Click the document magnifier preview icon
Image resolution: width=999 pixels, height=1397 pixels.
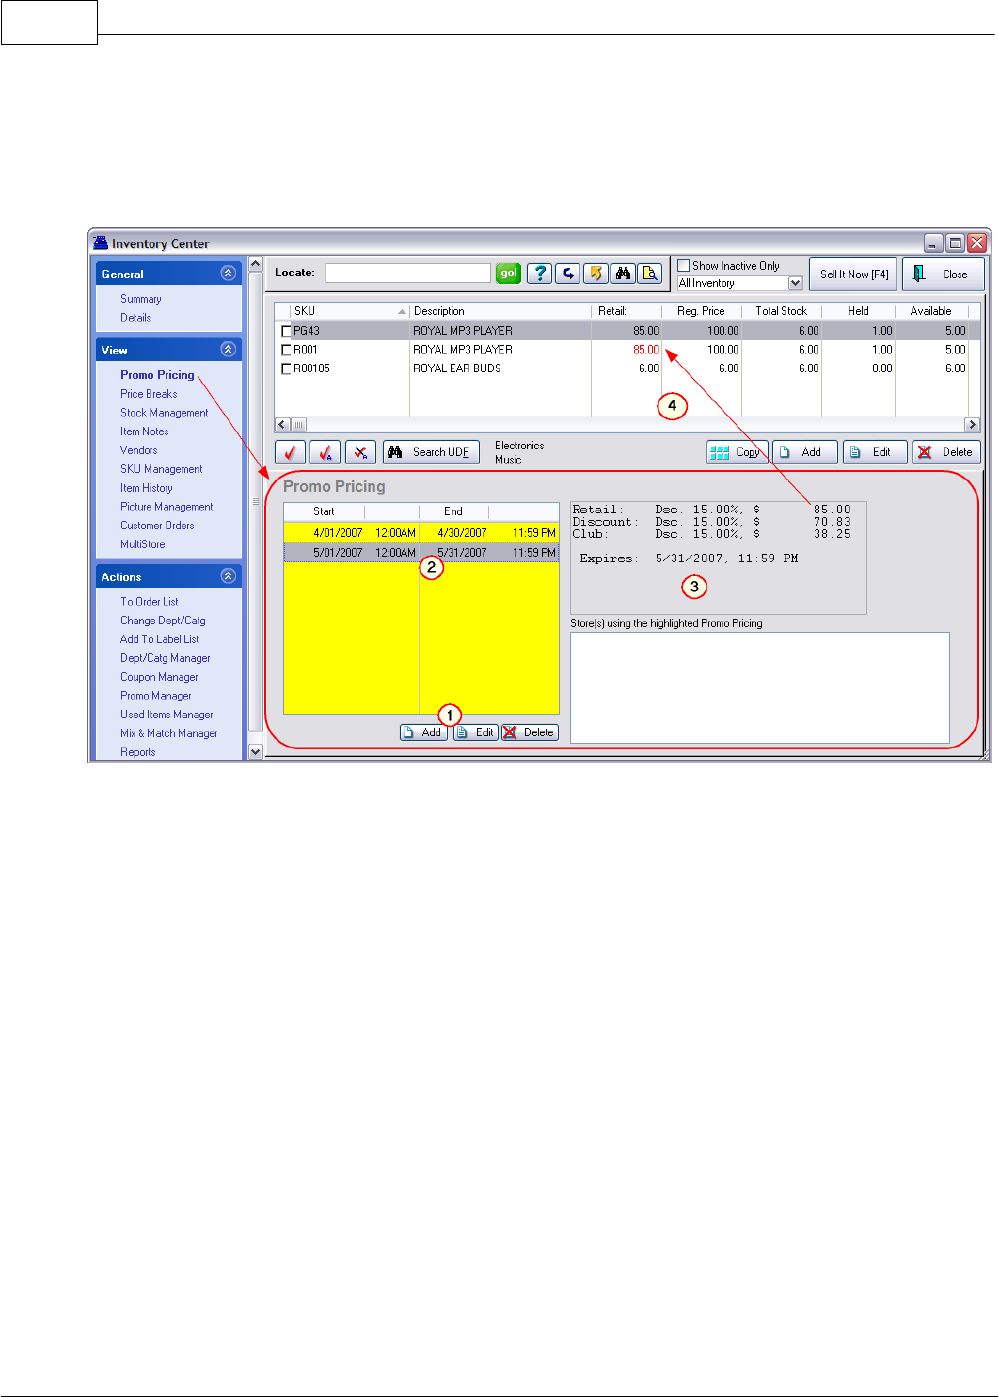[650, 273]
